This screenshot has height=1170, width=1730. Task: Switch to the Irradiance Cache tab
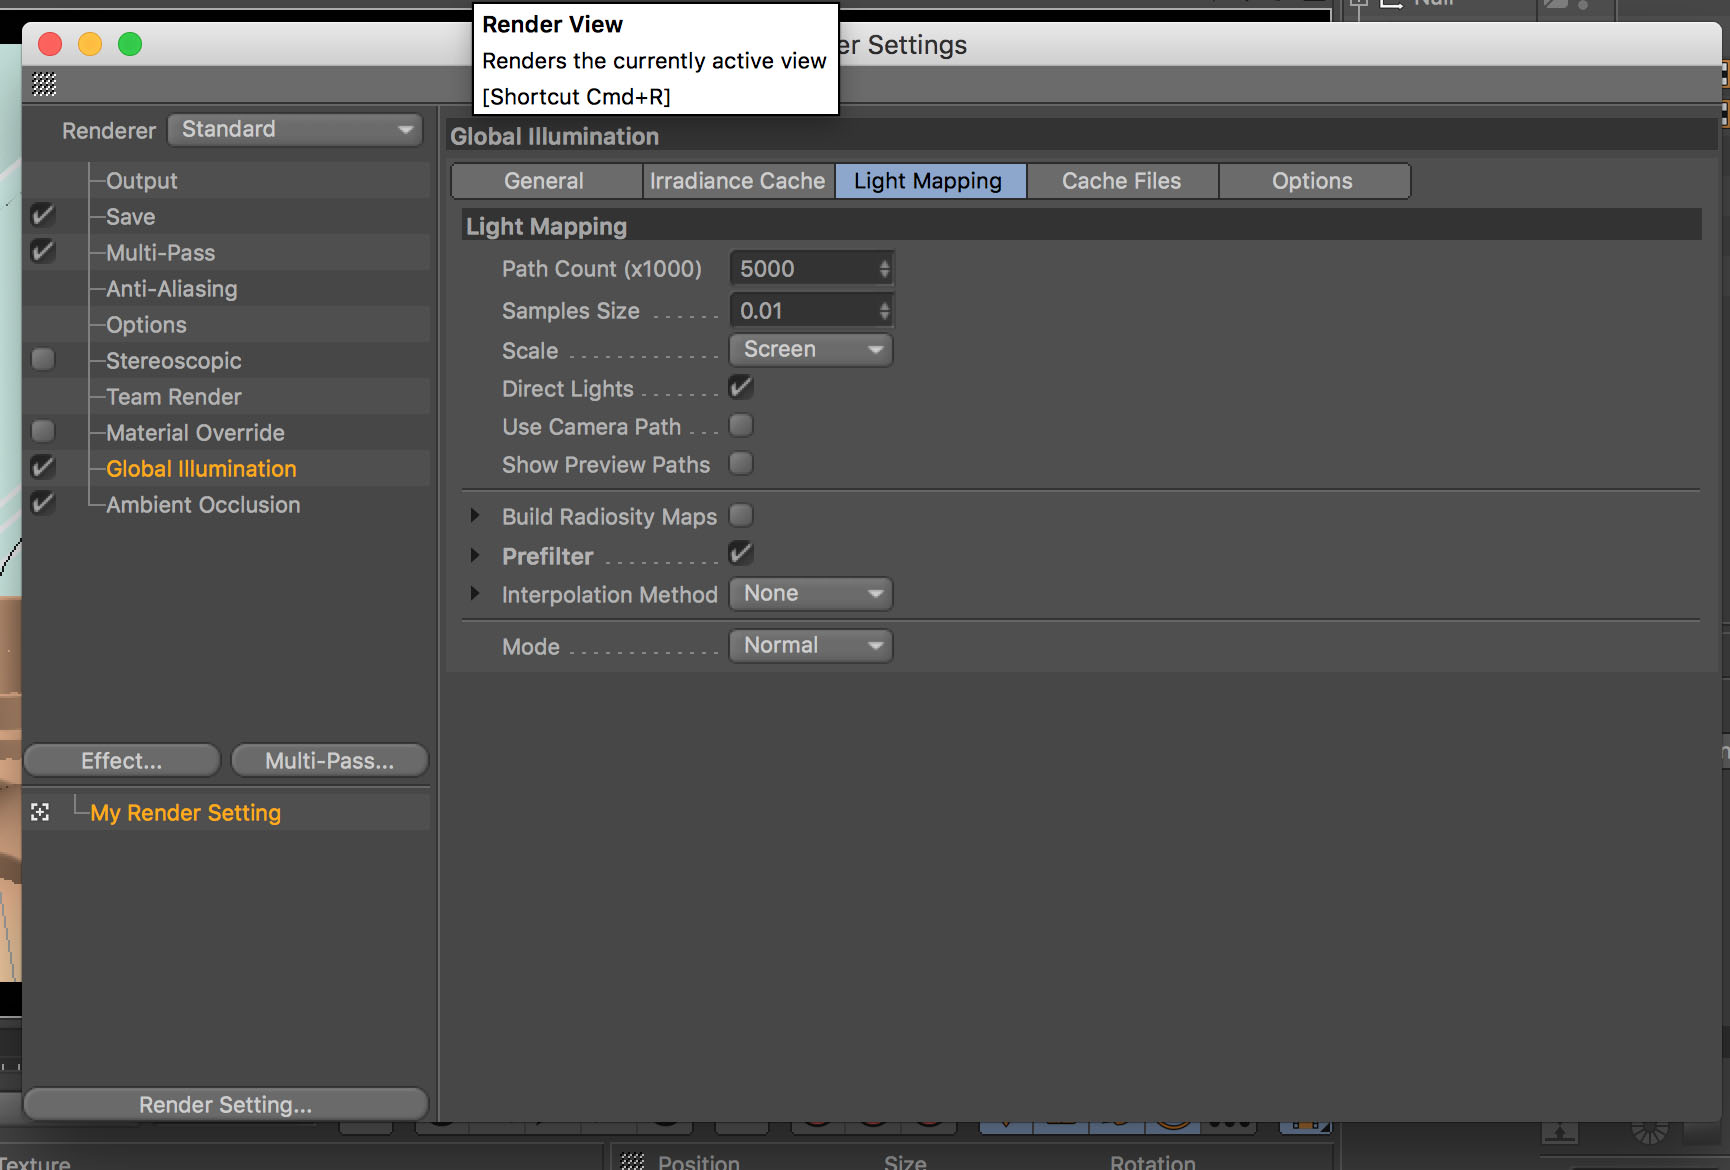tap(737, 181)
